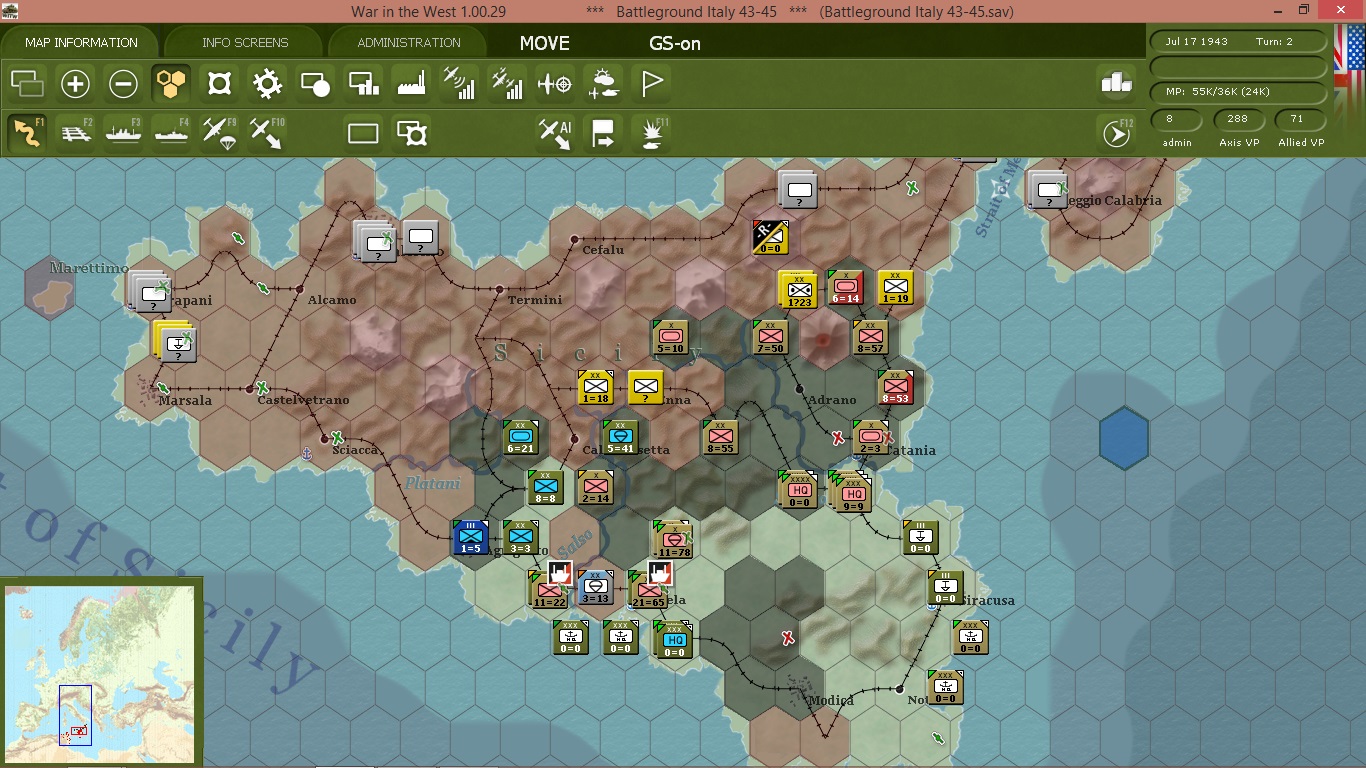Click the F12 arrow button
Viewport: 1366px width, 768px height.
click(x=1116, y=133)
